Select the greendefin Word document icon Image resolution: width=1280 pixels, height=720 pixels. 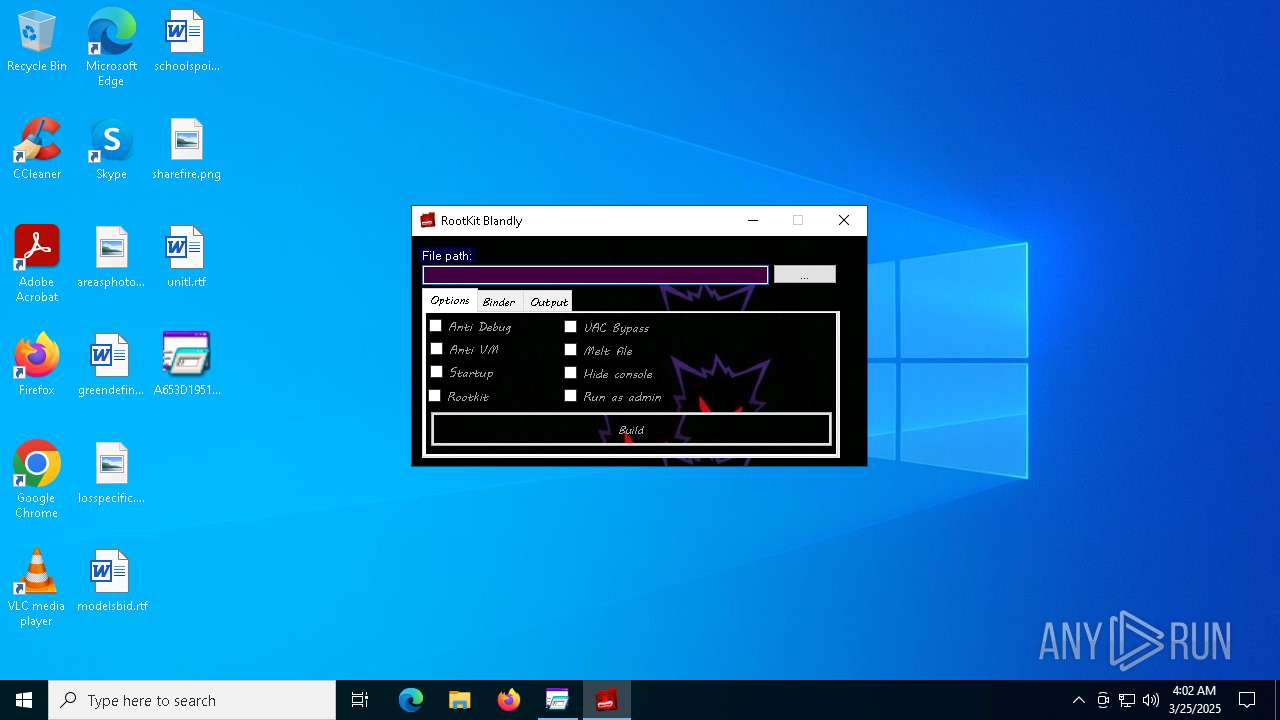tap(111, 365)
